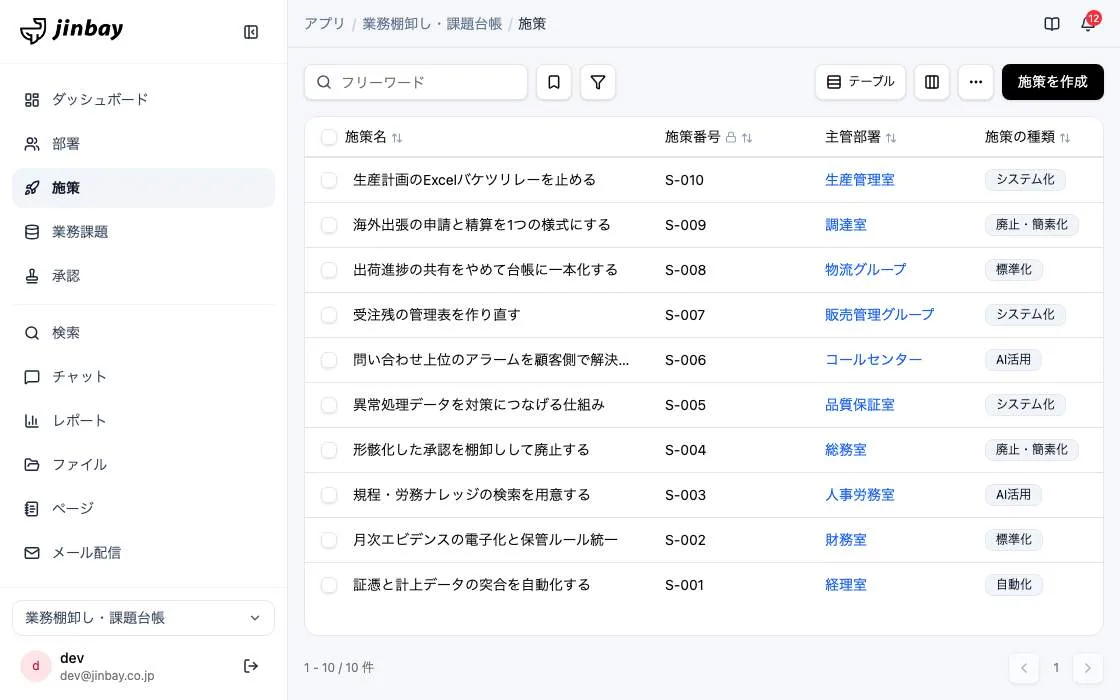Screen dimensions: 1120x700
Task: Open 業務課題 in sidebar
Action: pos(144,231)
